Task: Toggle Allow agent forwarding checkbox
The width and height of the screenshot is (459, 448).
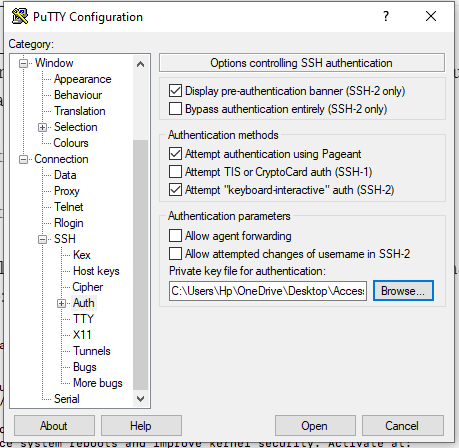Action: point(175,235)
